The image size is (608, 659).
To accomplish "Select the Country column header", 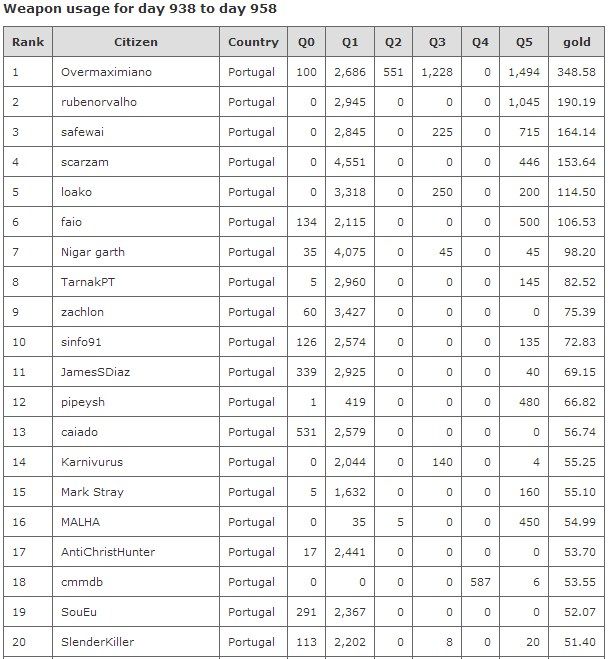I will pyautogui.click(x=253, y=42).
